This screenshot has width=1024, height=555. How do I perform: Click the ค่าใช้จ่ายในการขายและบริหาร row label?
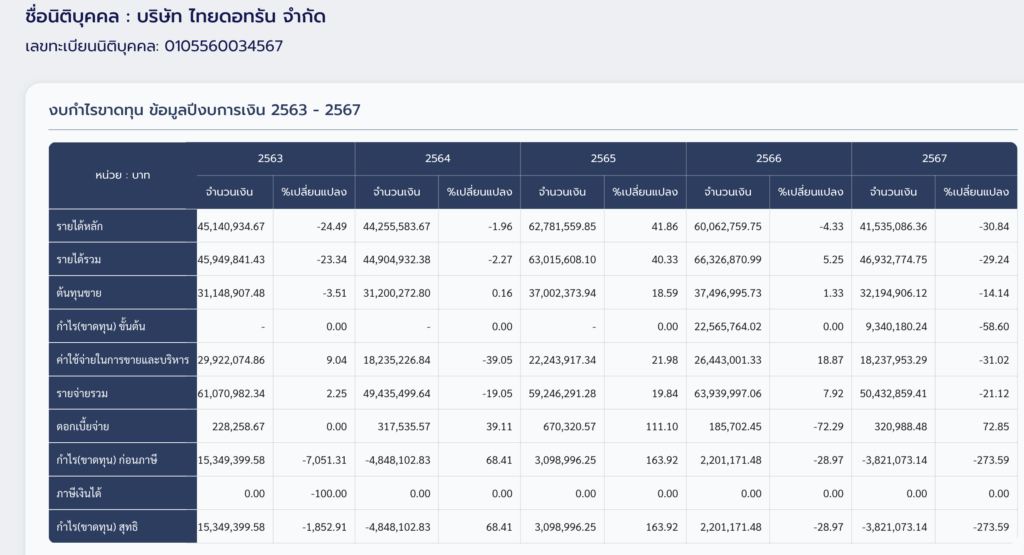pyautogui.click(x=122, y=360)
